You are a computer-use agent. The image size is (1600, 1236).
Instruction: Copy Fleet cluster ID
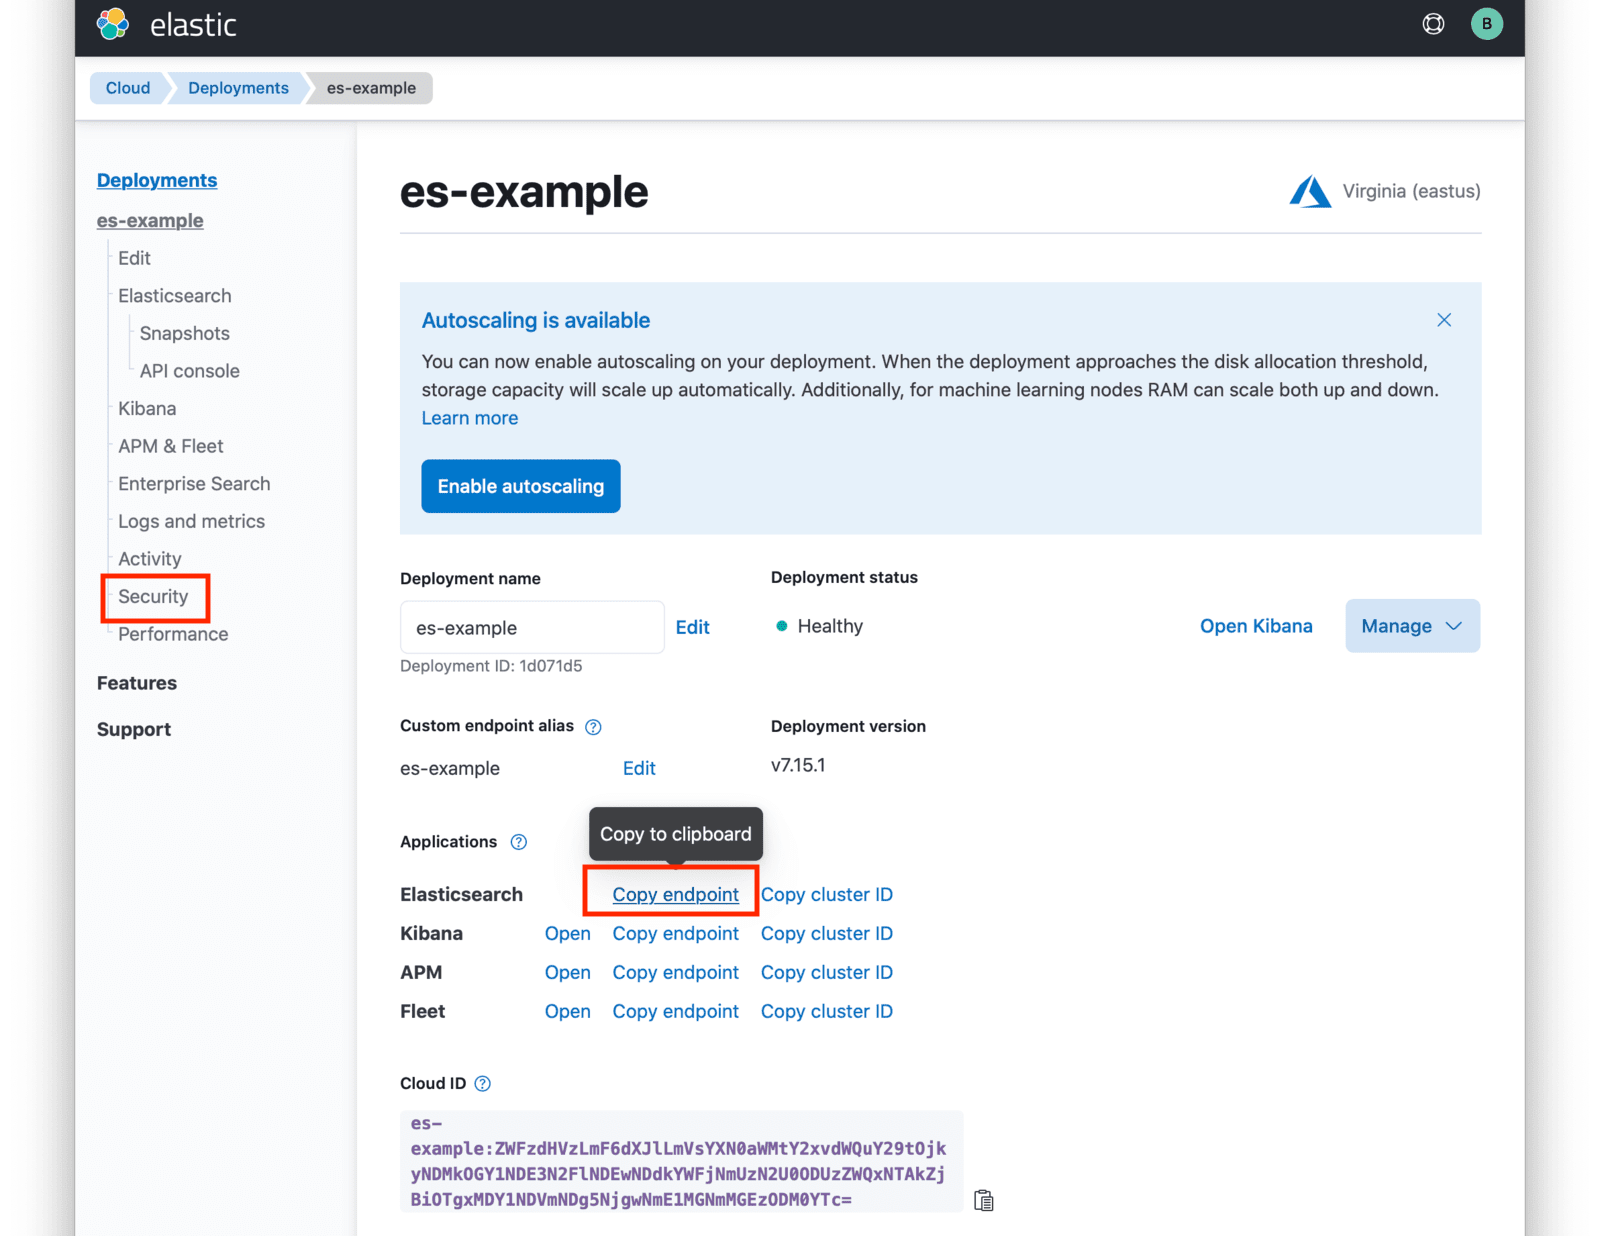tap(827, 1012)
